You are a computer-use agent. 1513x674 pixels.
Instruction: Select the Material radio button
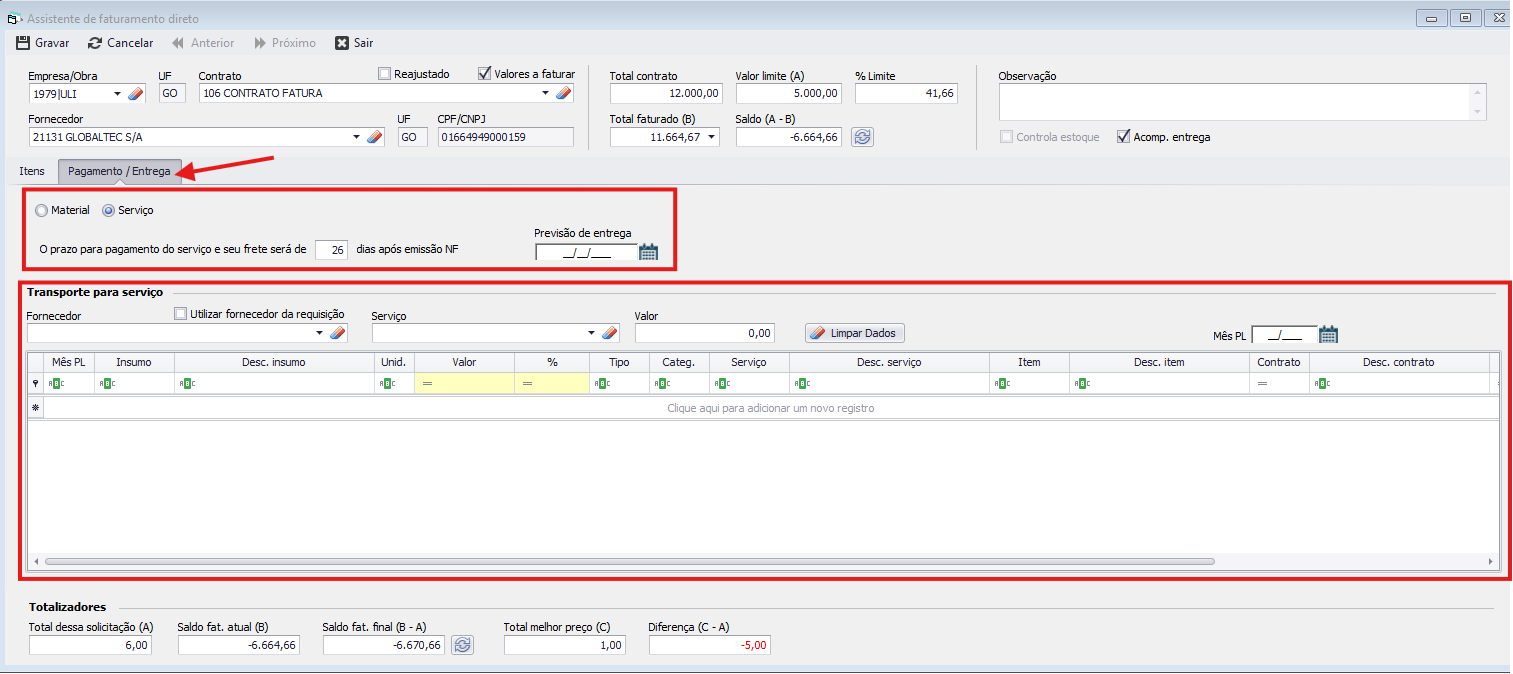[41, 211]
